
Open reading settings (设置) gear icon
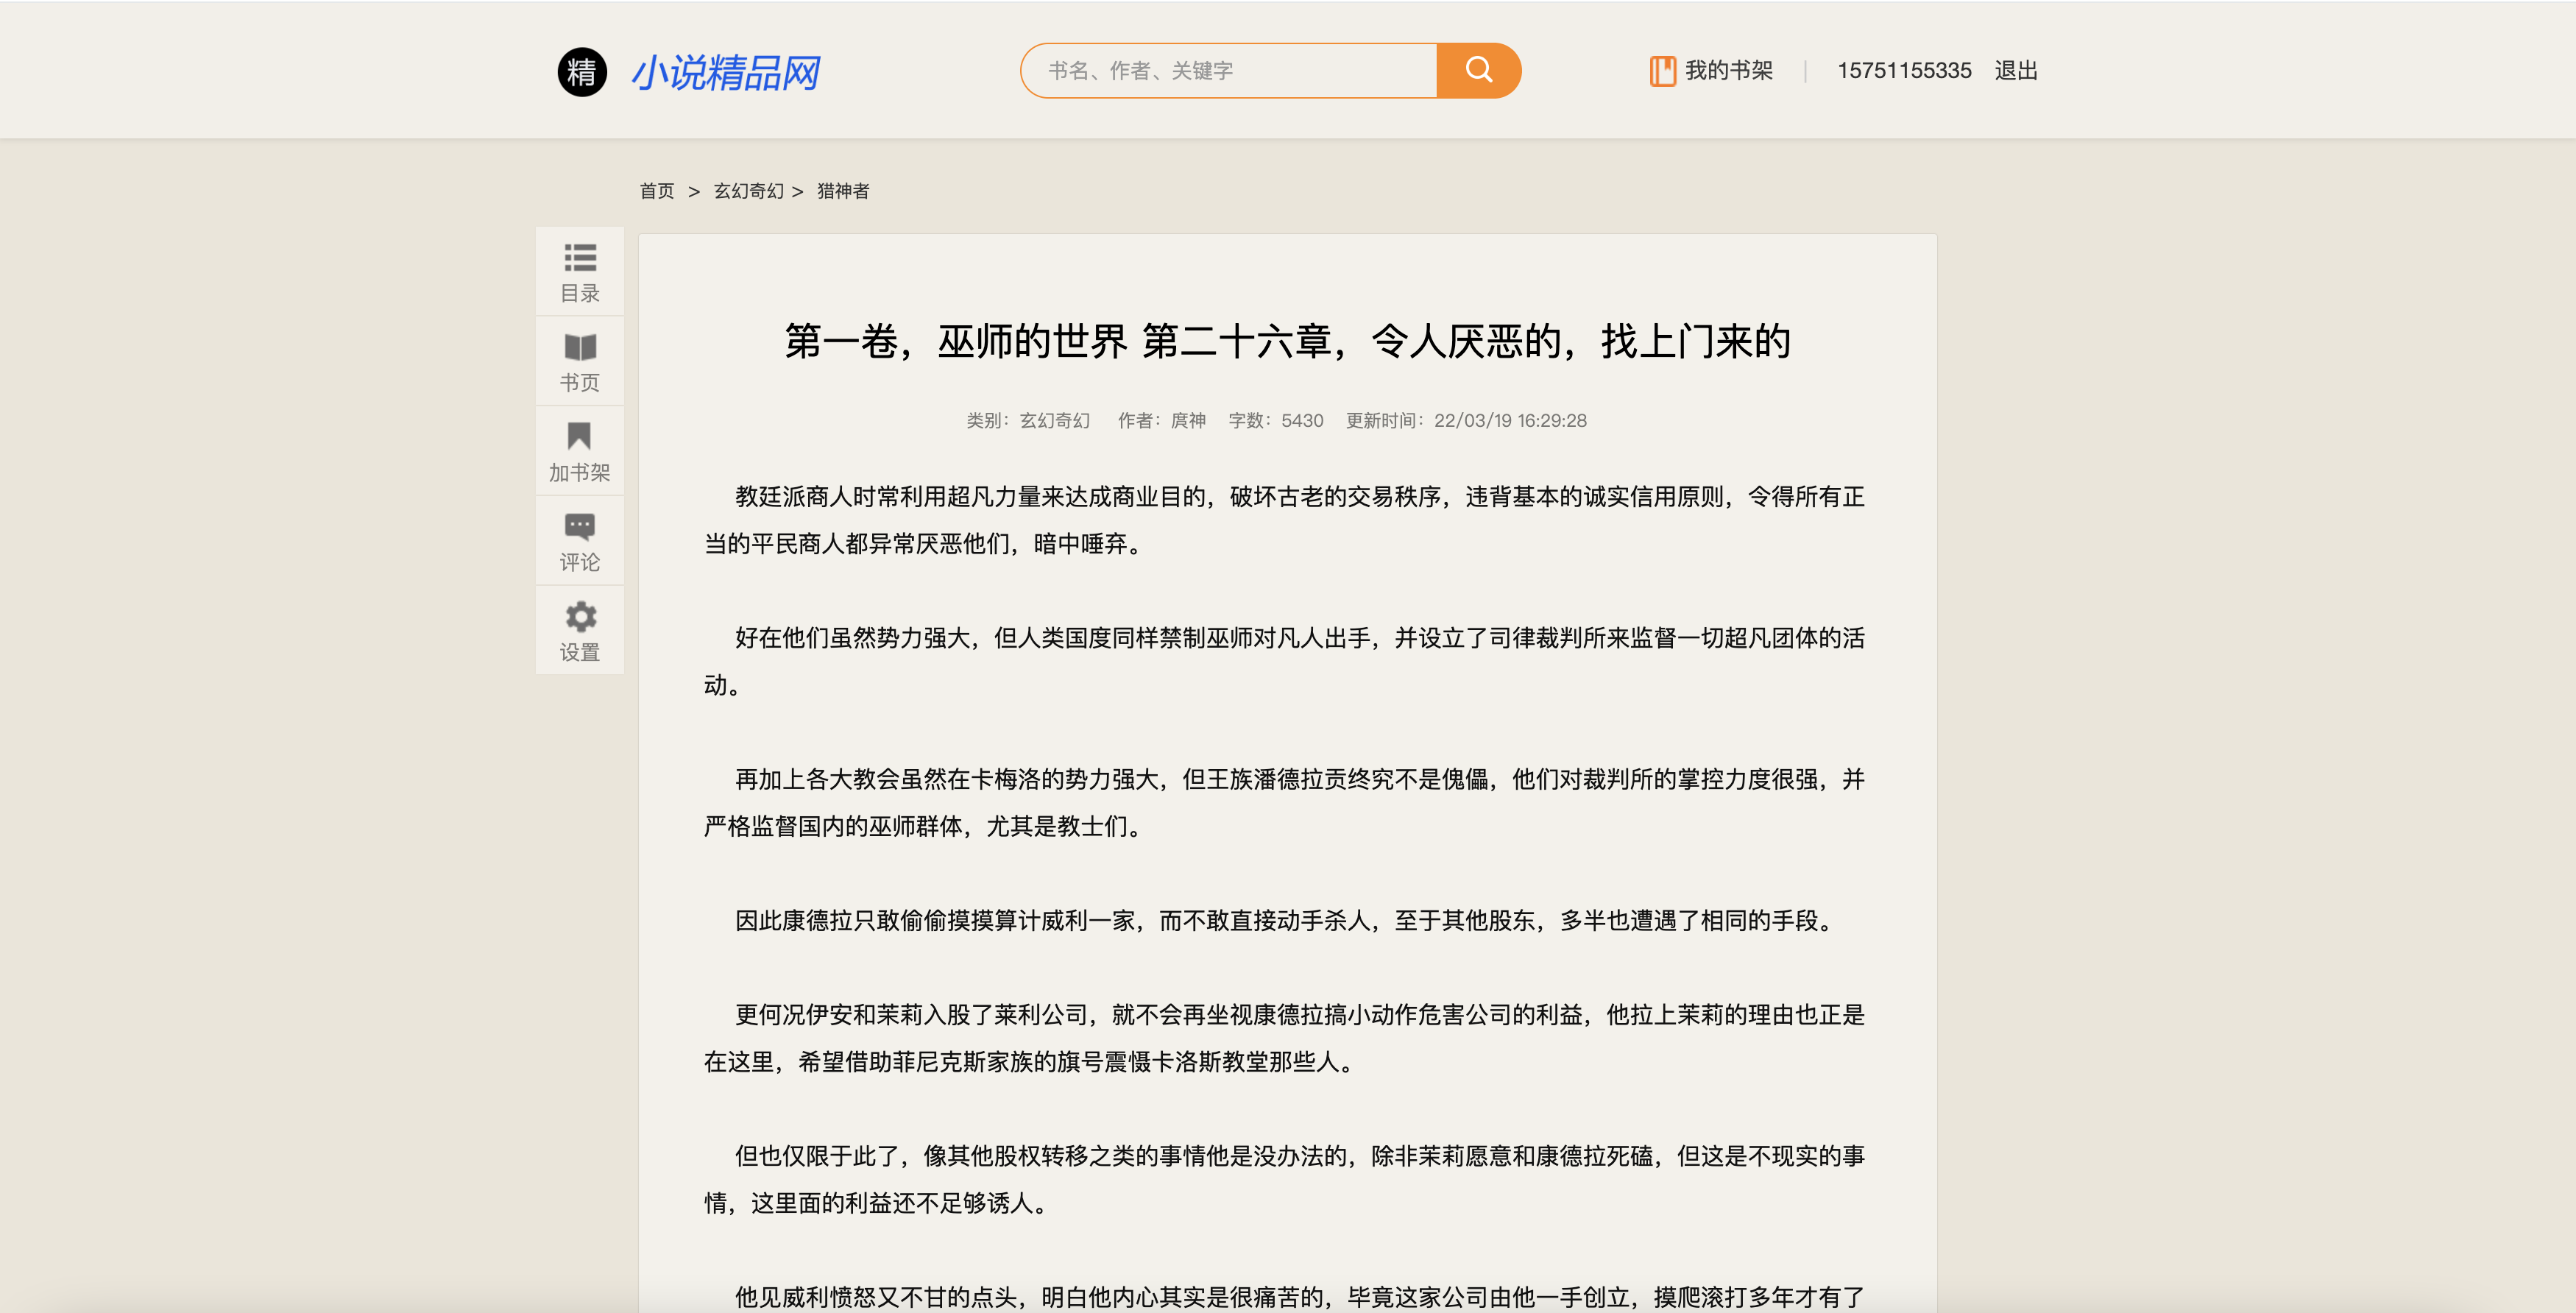point(579,617)
